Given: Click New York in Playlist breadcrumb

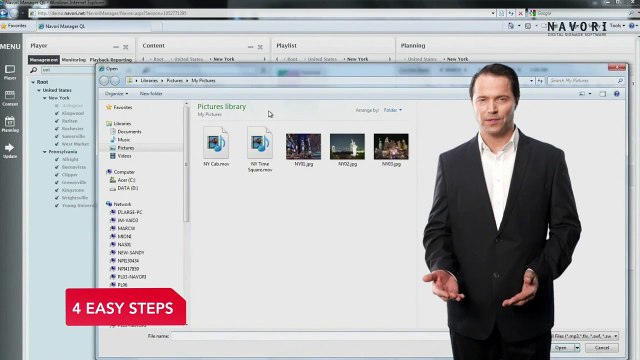Looking at the screenshot, I should 358,59.
